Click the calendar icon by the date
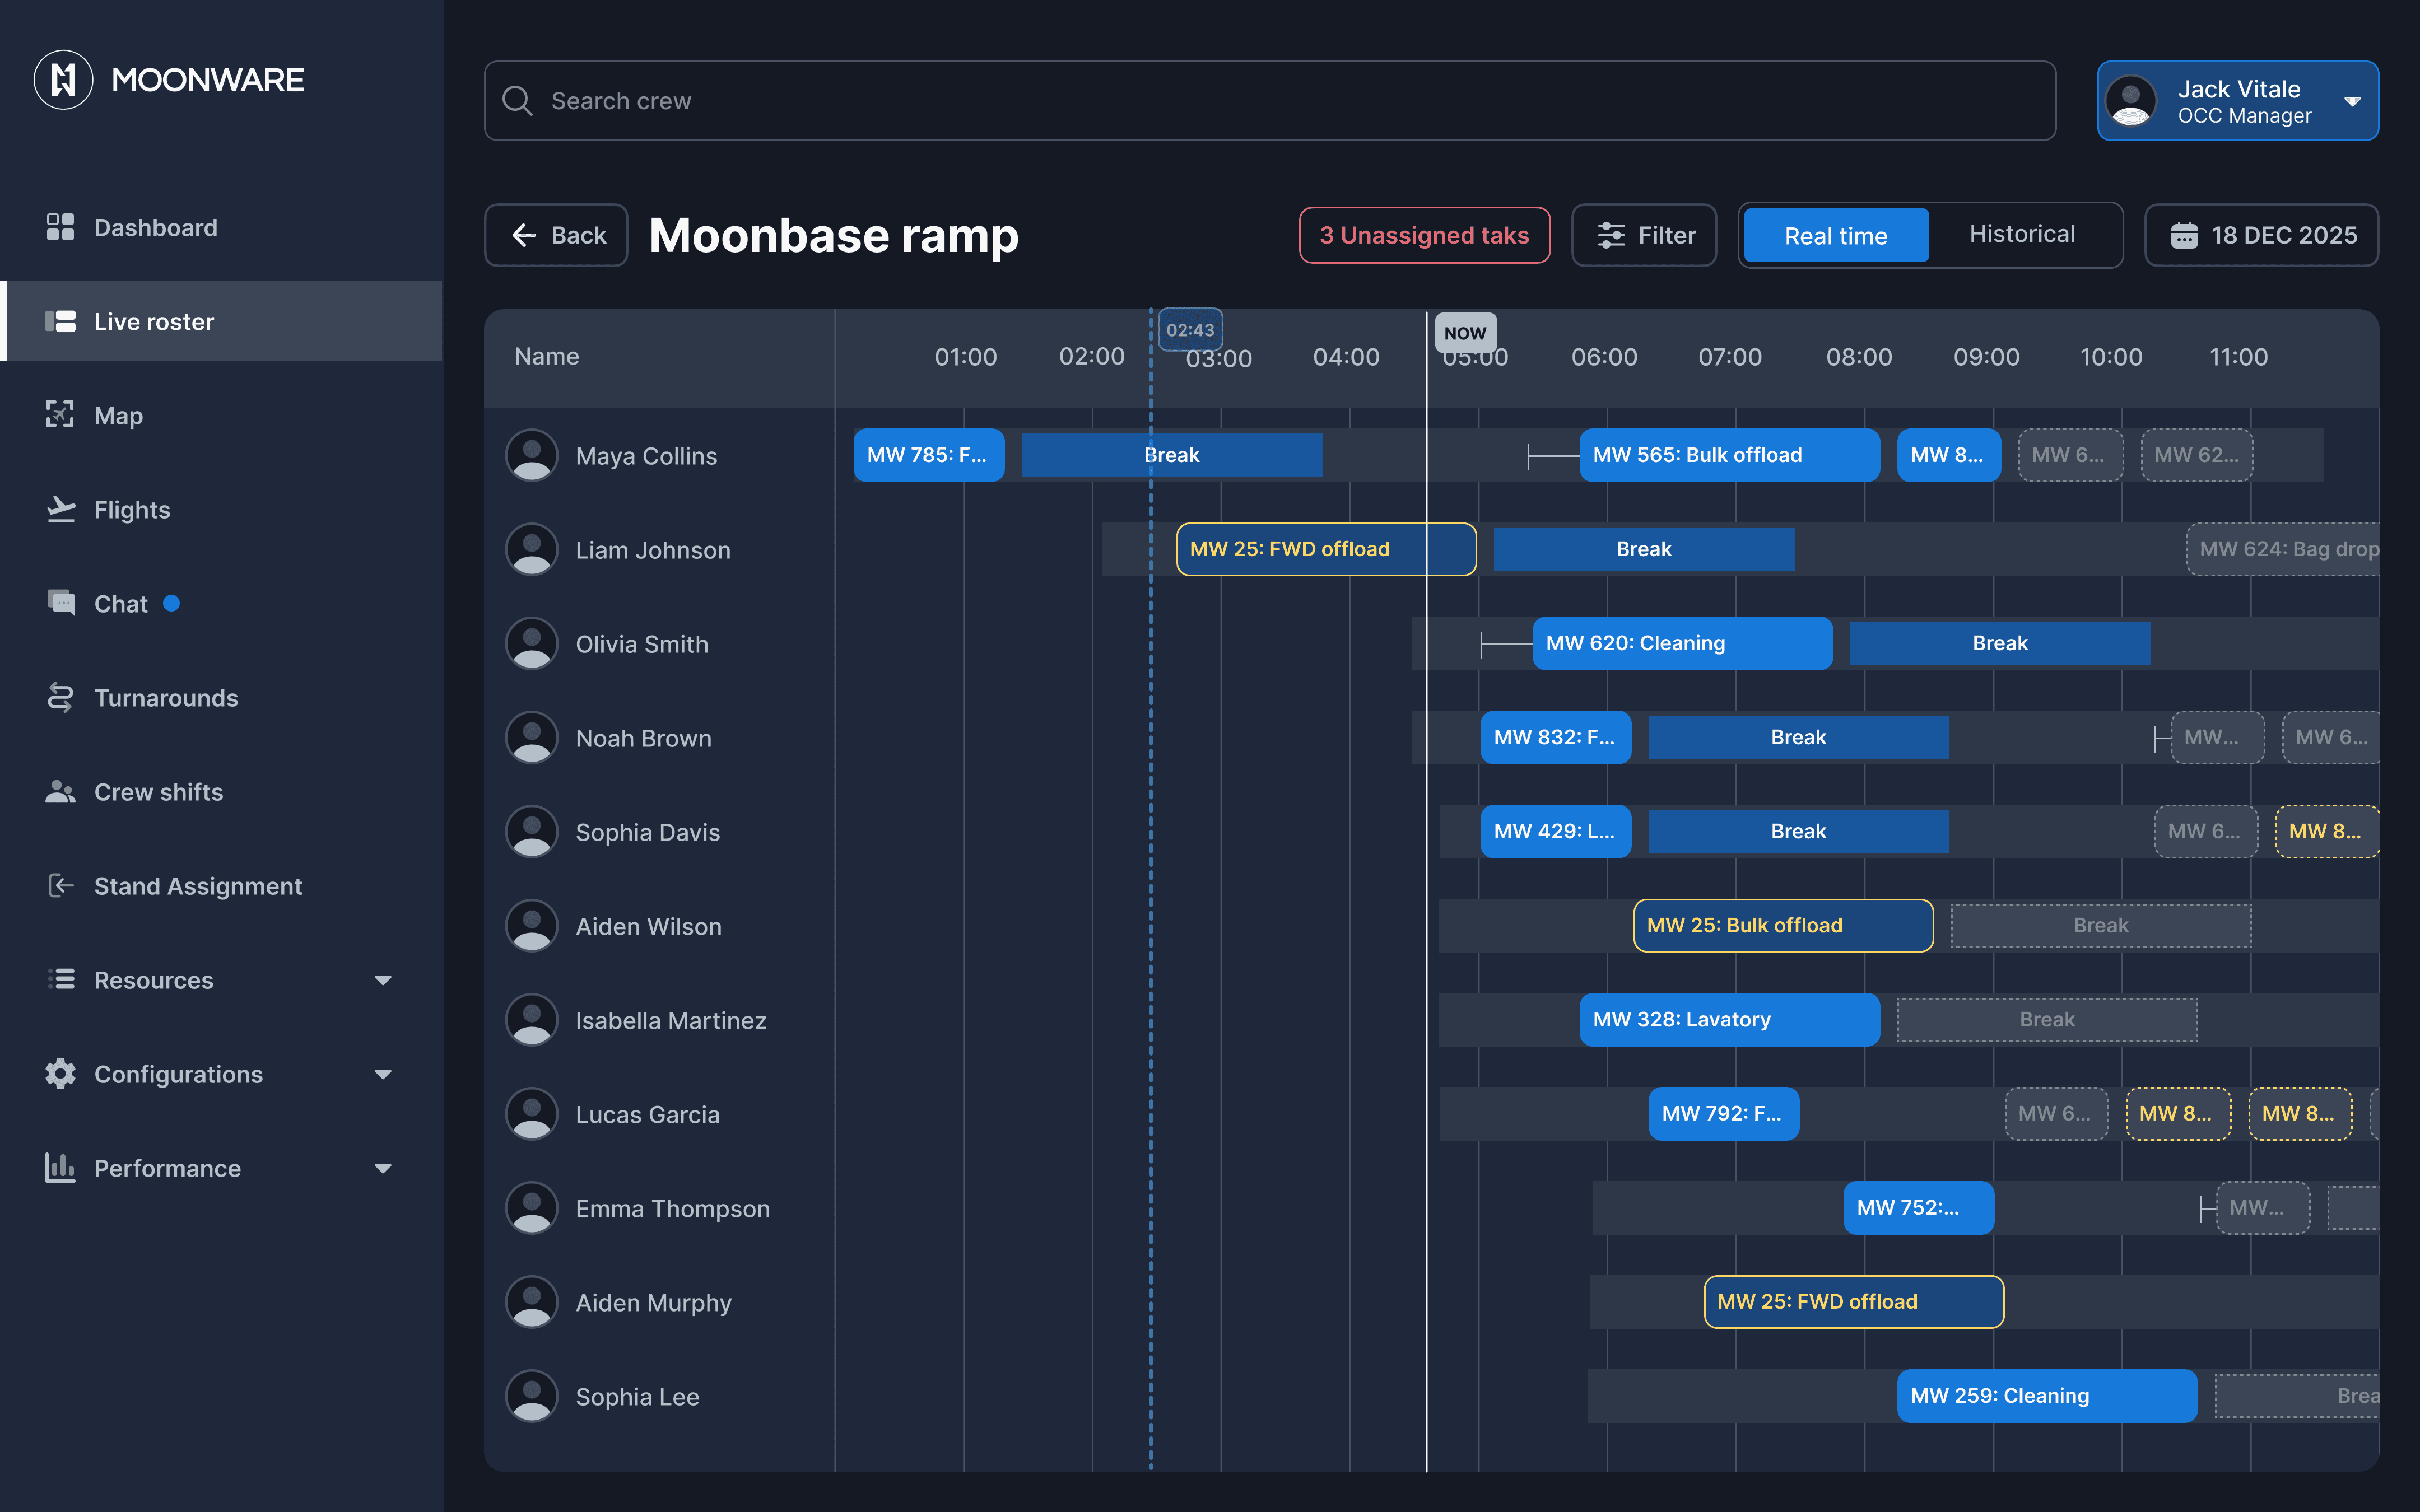Screen dimensions: 2420x1512 tap(2183, 235)
